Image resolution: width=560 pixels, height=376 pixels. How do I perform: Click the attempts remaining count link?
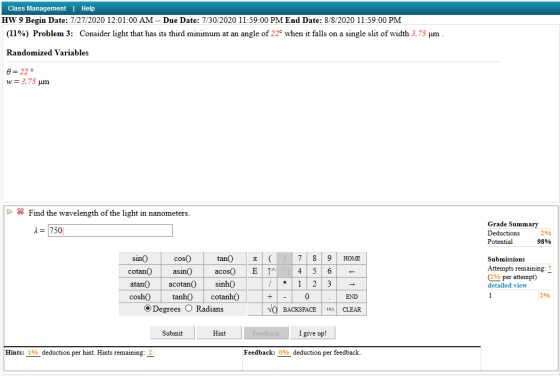coord(550,268)
